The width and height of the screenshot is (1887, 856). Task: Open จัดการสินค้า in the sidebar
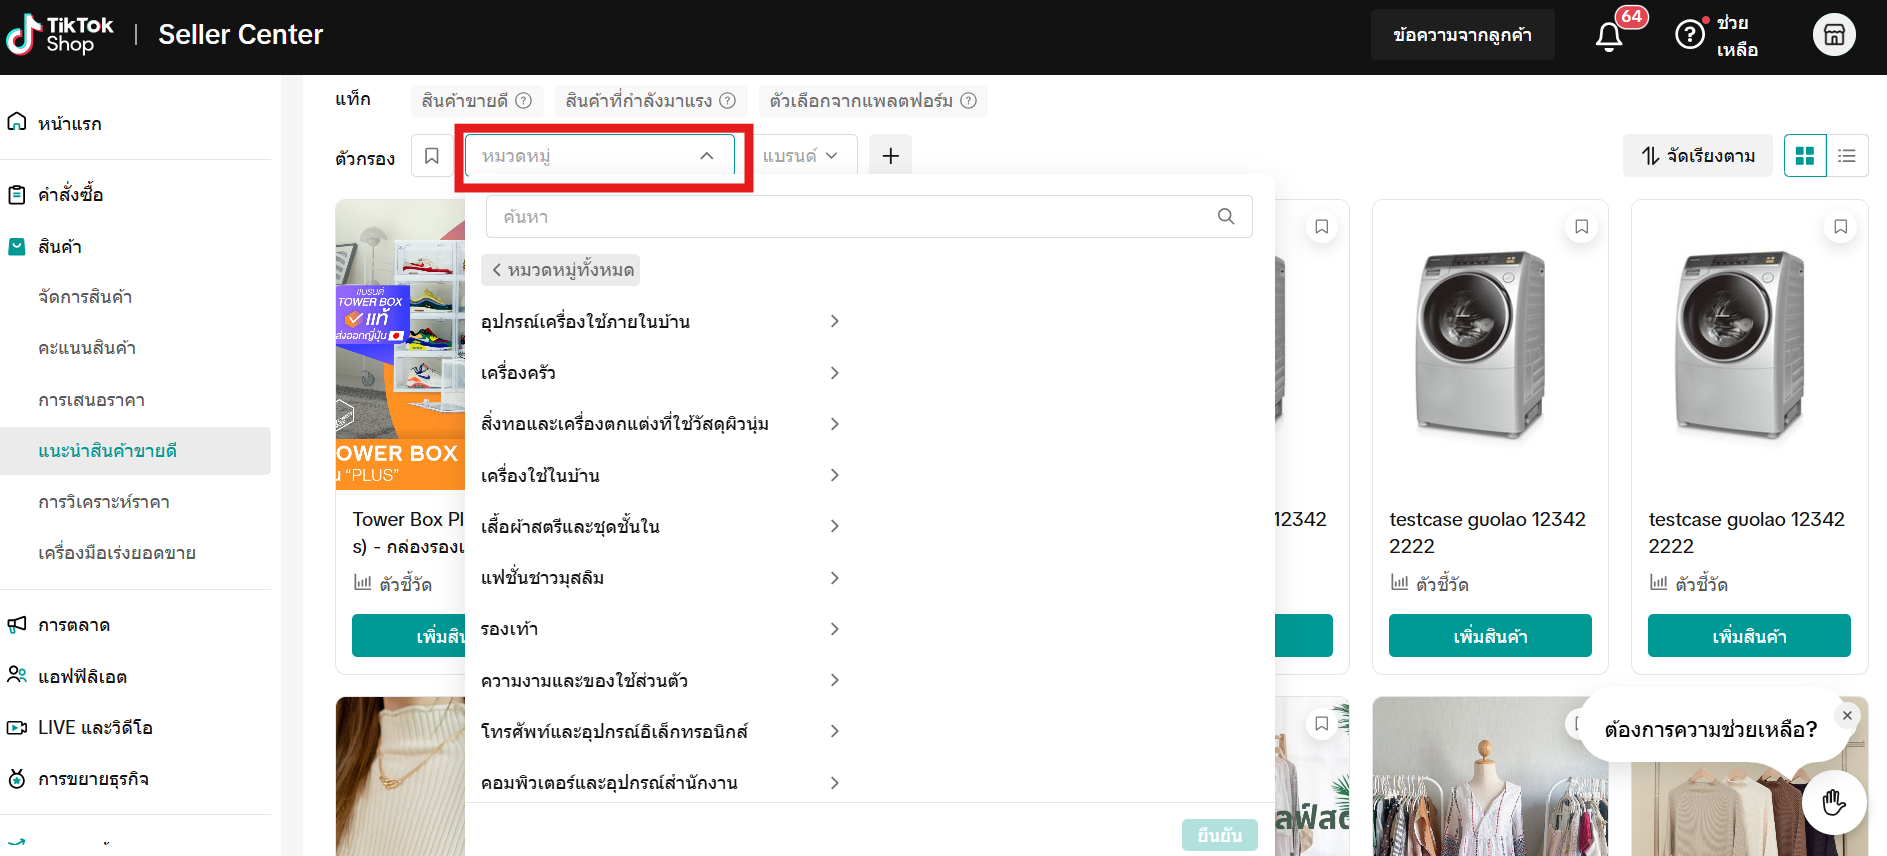(x=85, y=297)
